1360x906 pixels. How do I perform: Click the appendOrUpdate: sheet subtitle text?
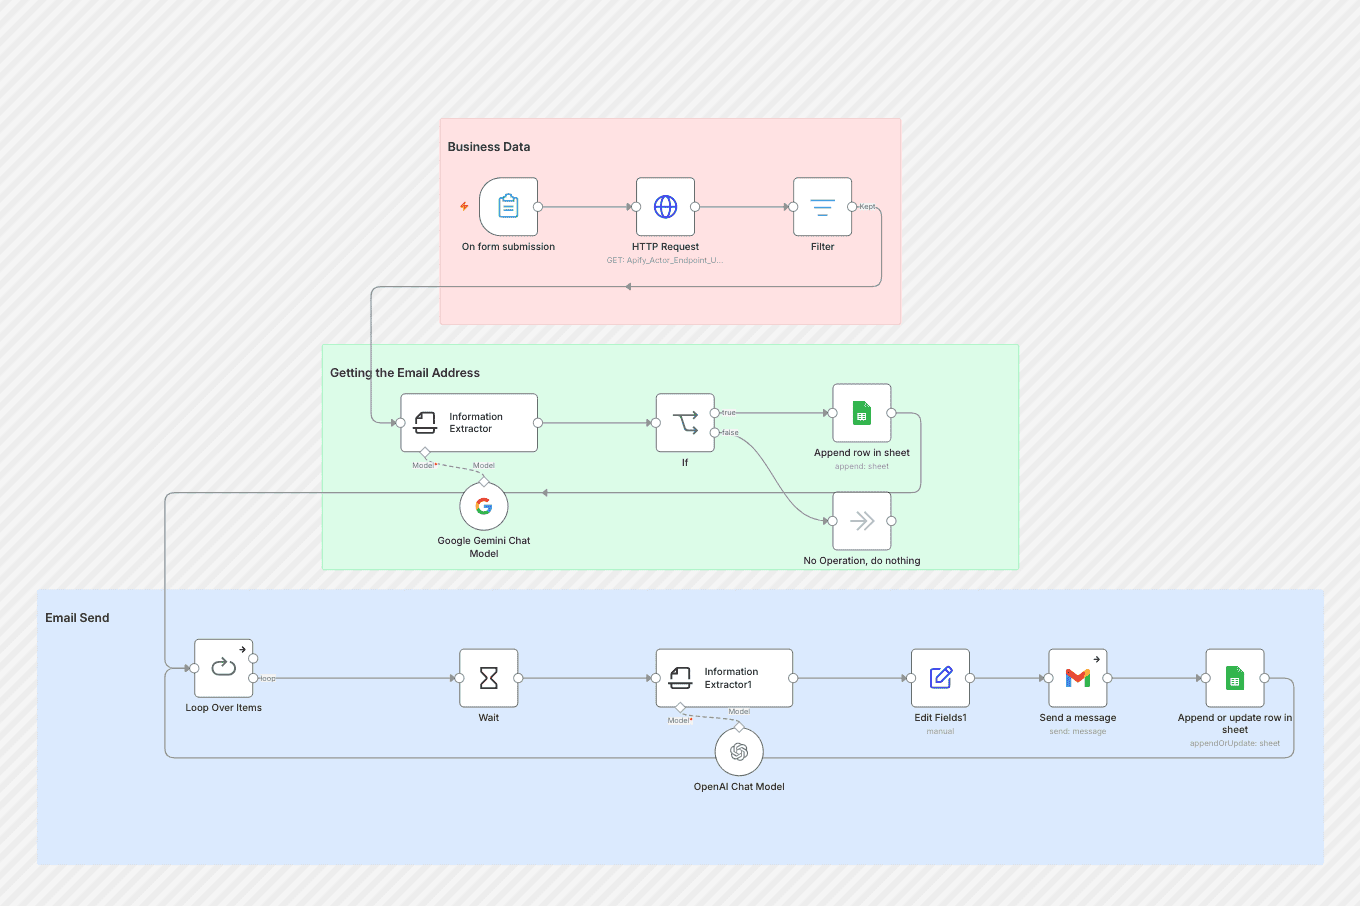pos(1235,743)
